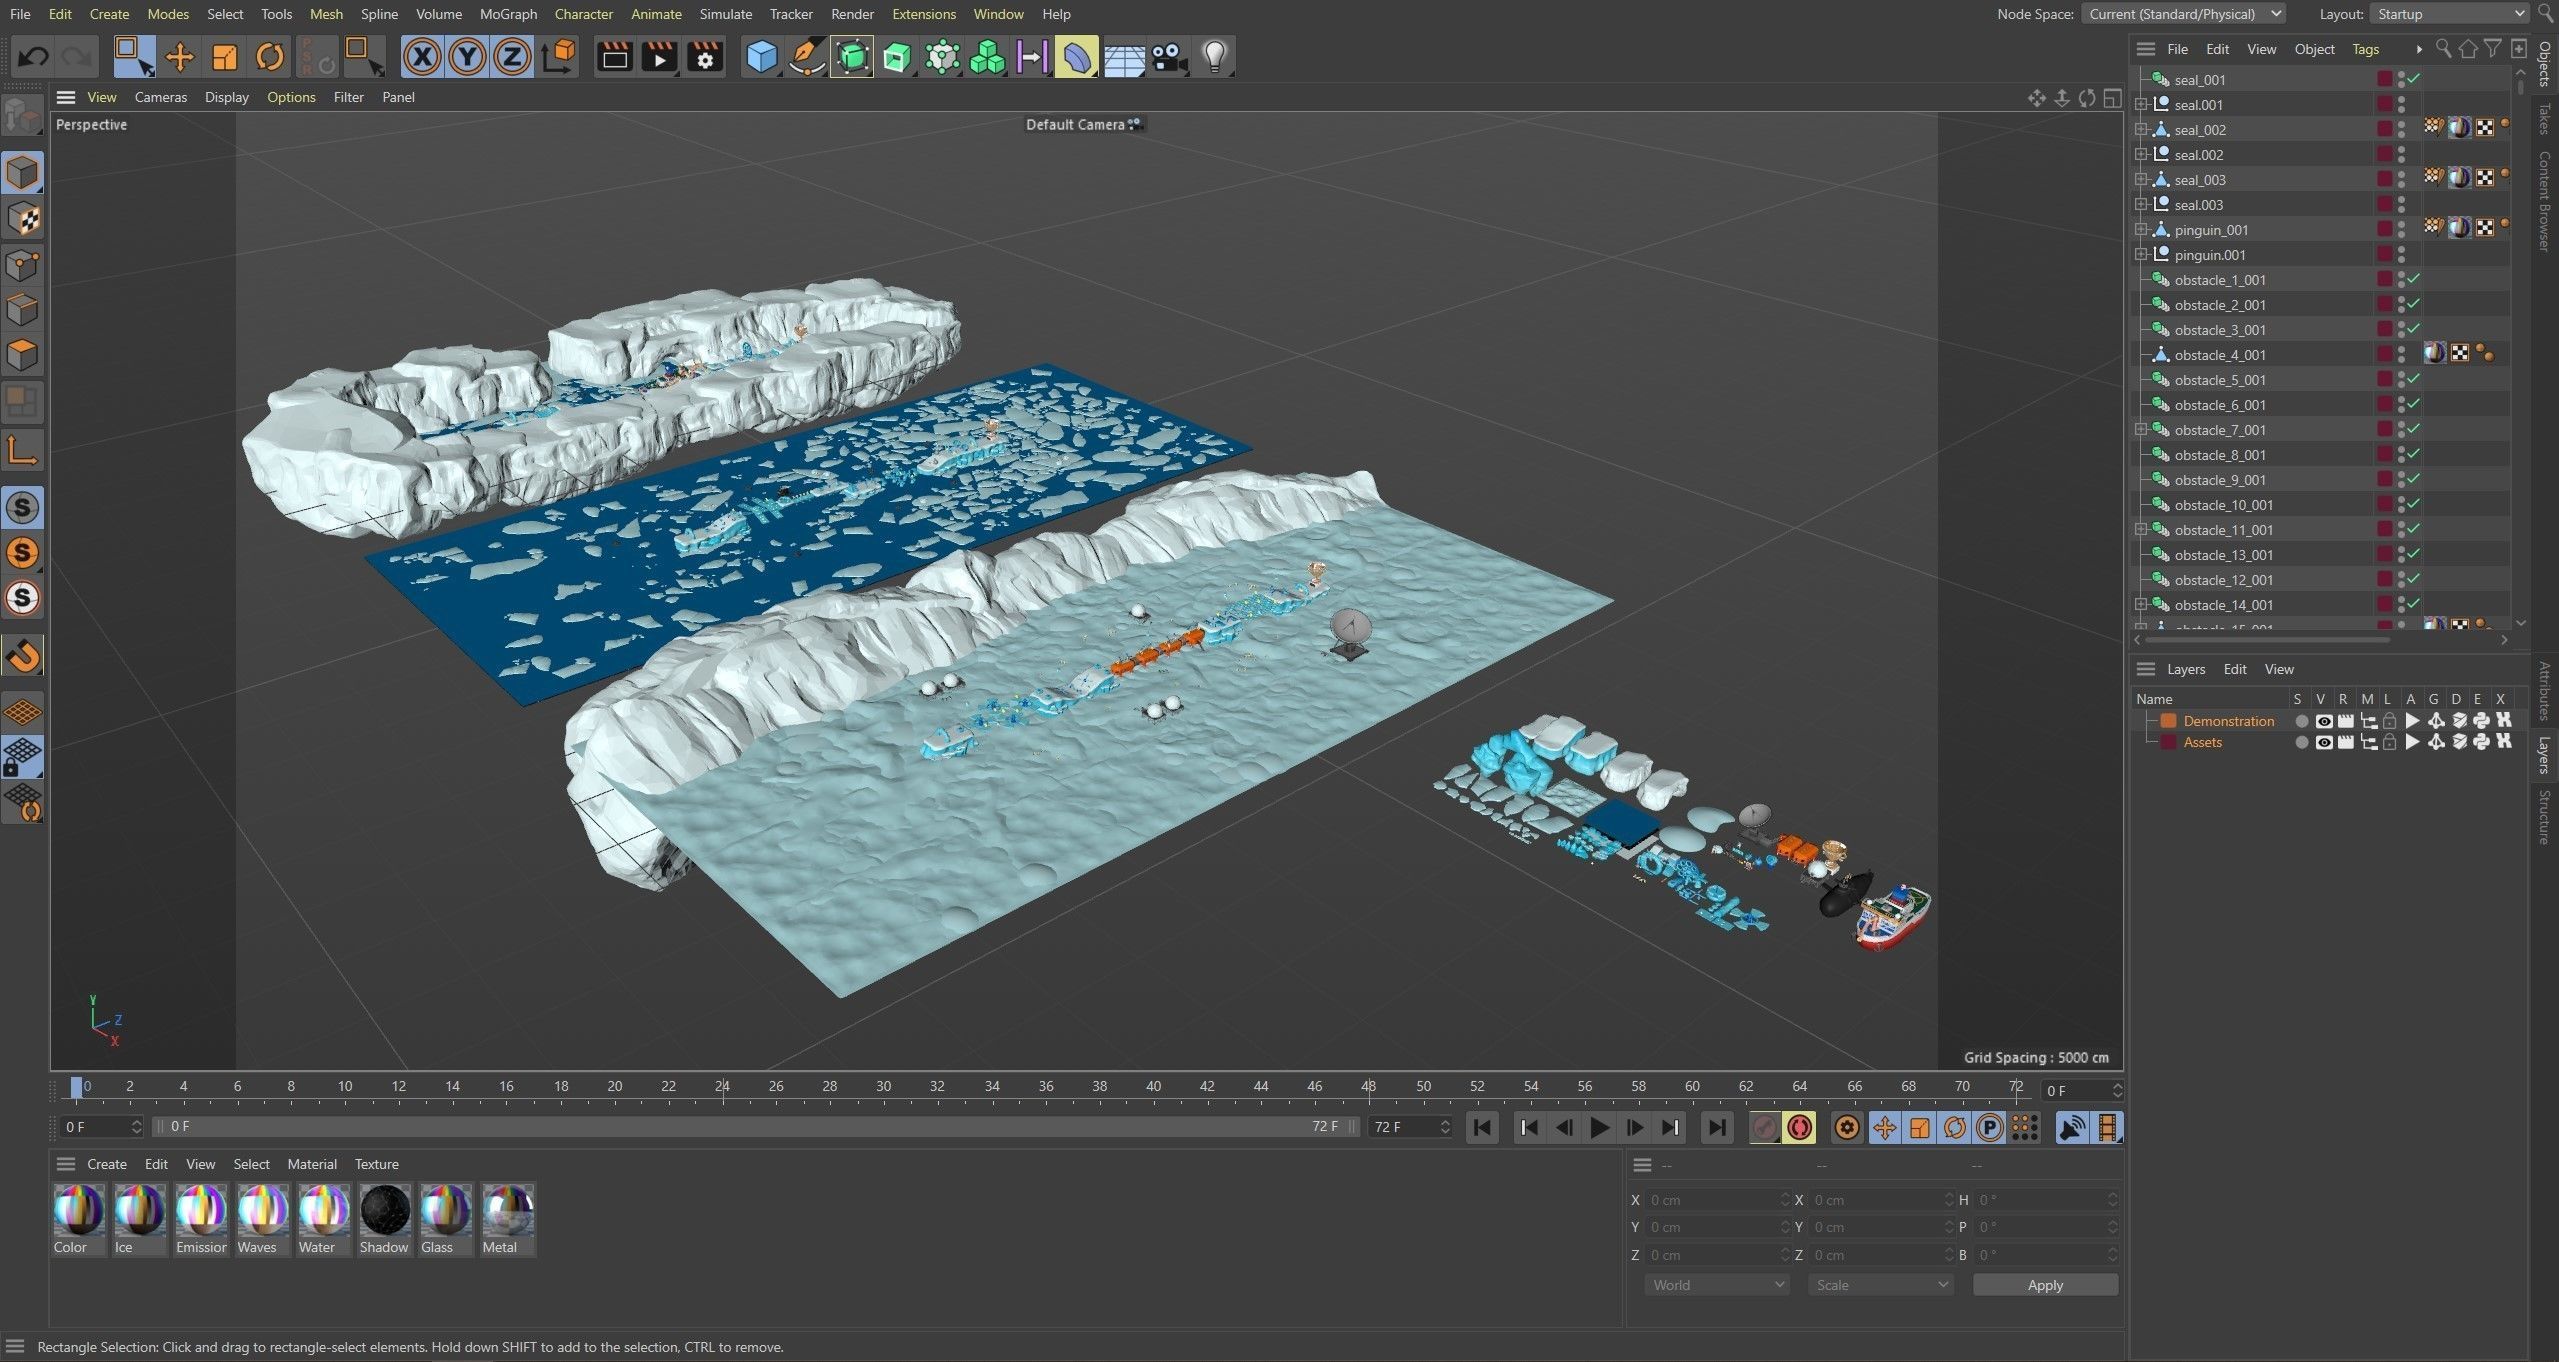This screenshot has height=1362, width=2559.
Task: Select the Metal material swatch
Action: click(x=508, y=1219)
